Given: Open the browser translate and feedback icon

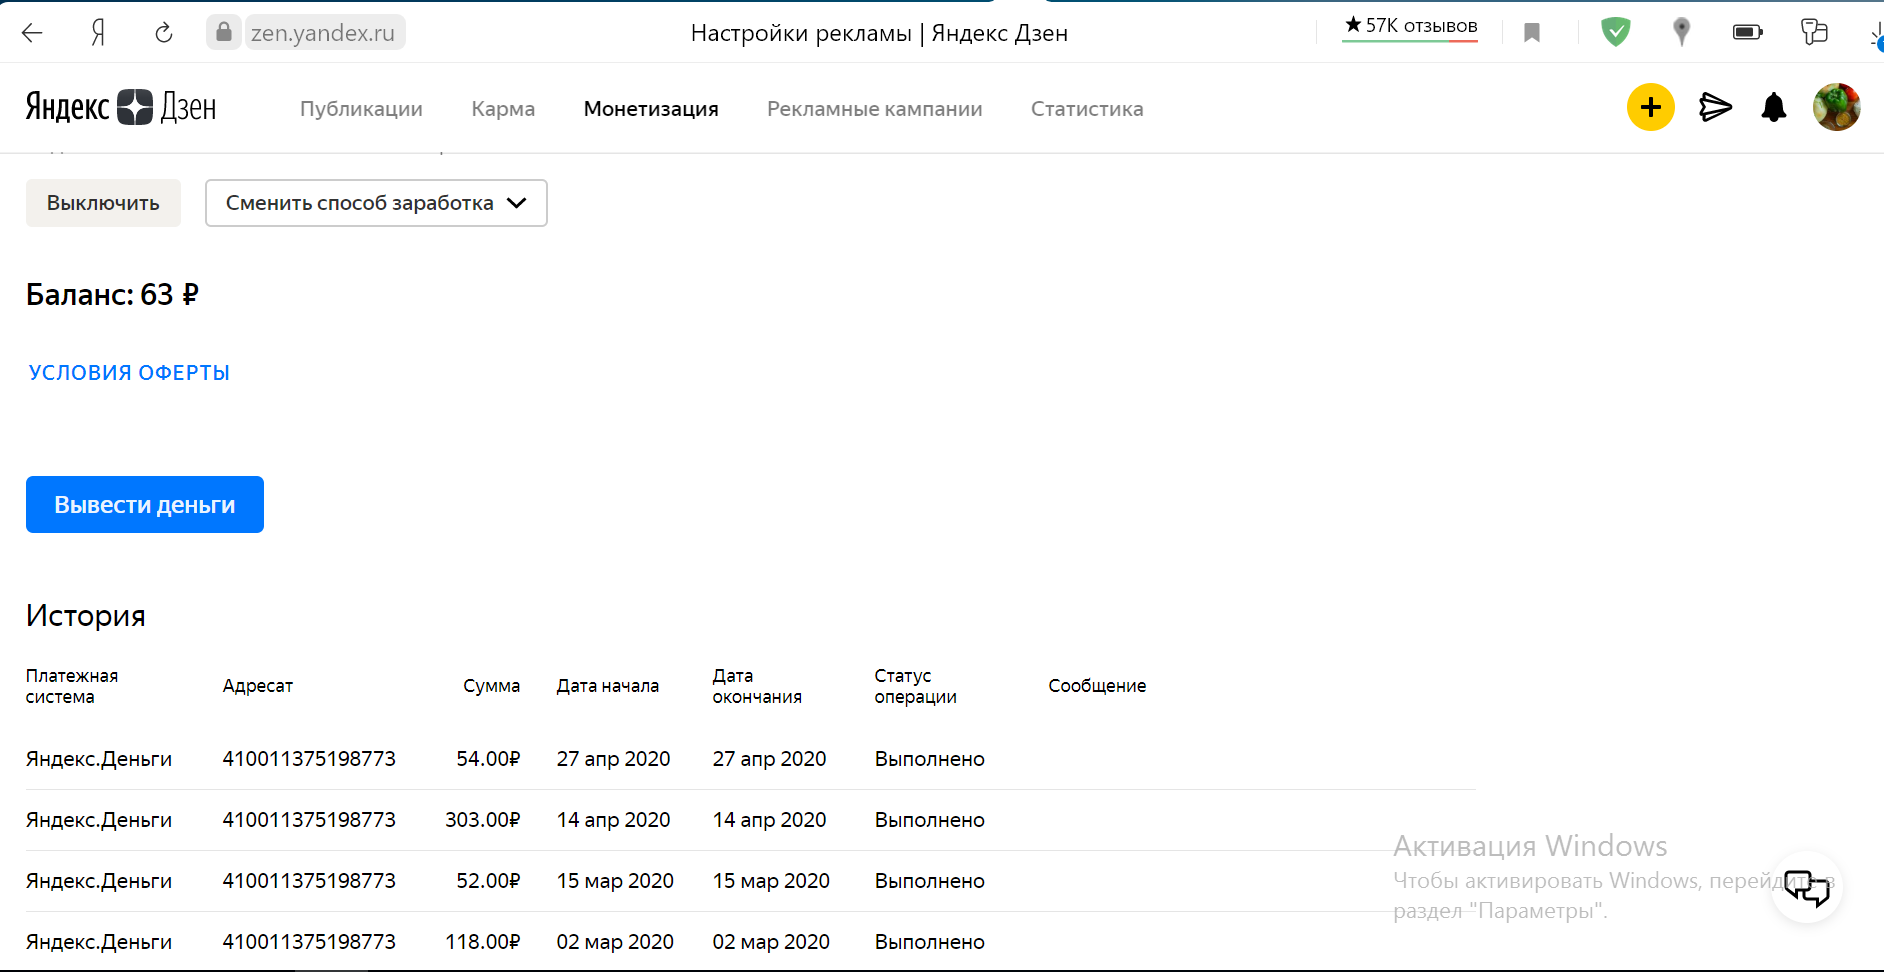Looking at the screenshot, I should (1814, 32).
